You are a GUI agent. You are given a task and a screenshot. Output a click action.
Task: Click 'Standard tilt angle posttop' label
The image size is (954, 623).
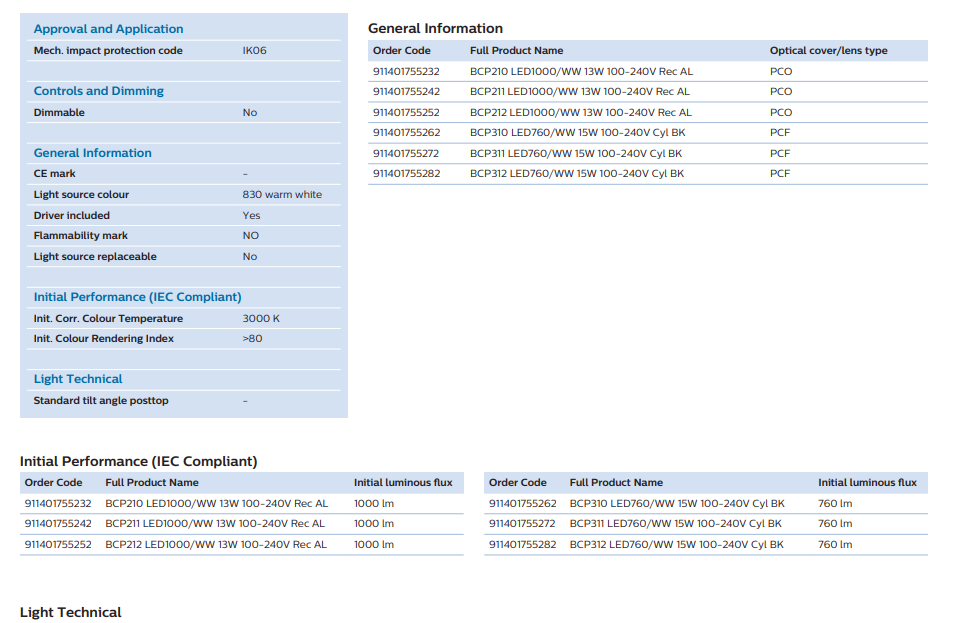101,400
